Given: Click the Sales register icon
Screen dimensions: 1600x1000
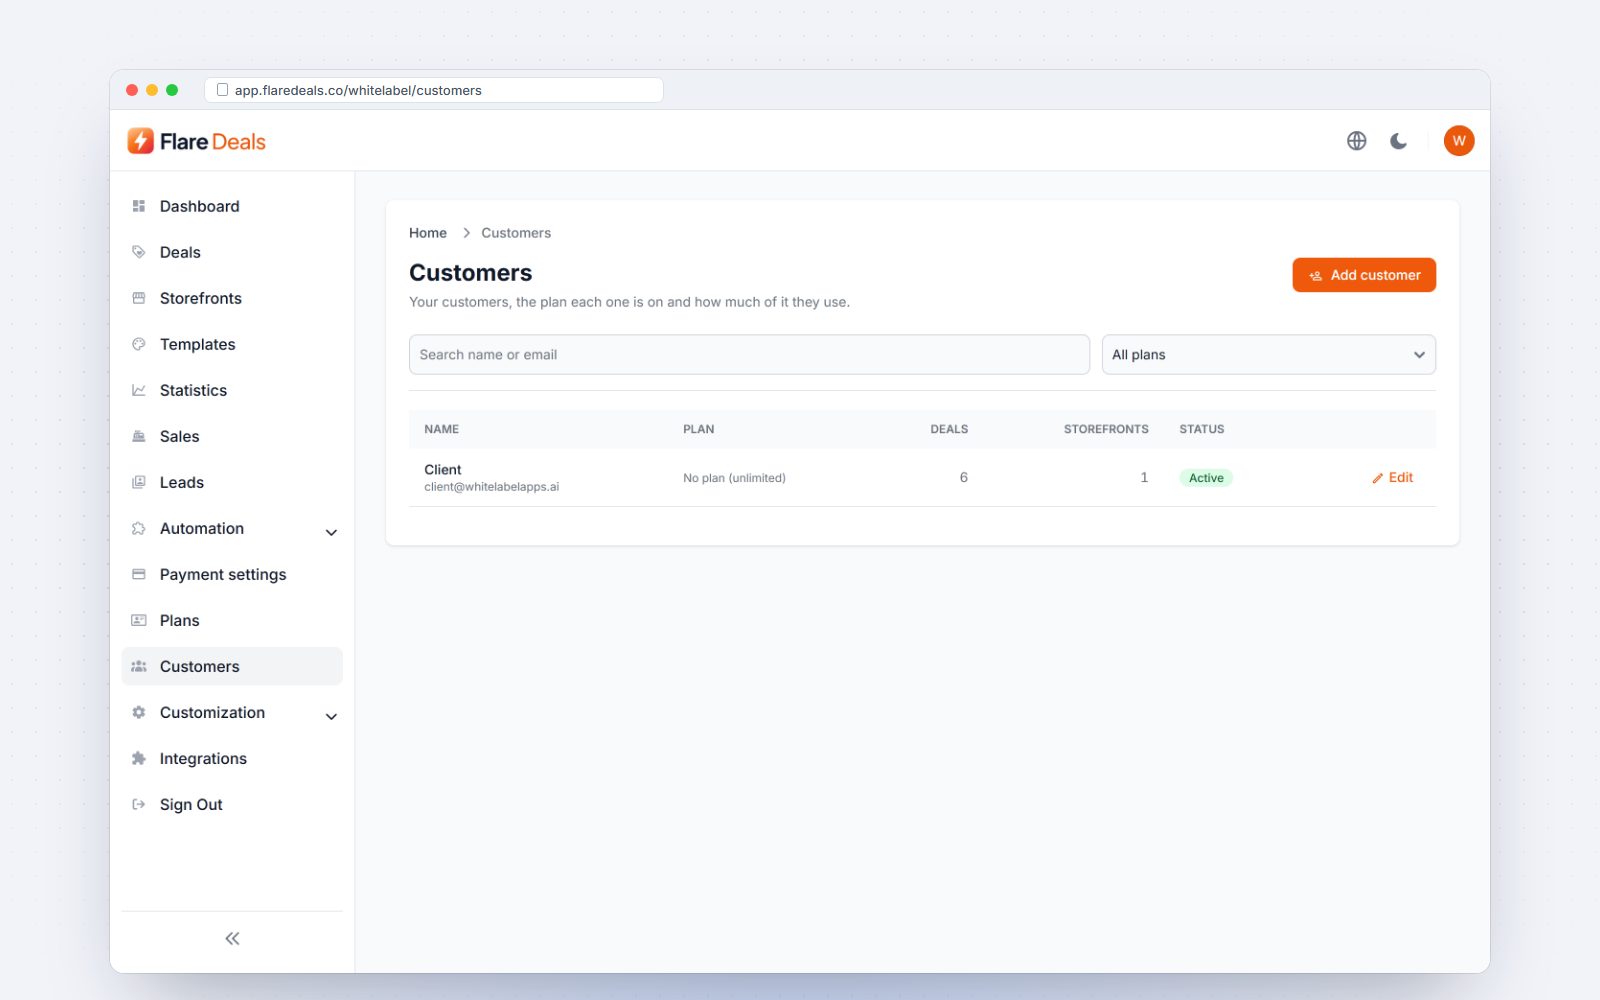Looking at the screenshot, I should tap(139, 436).
